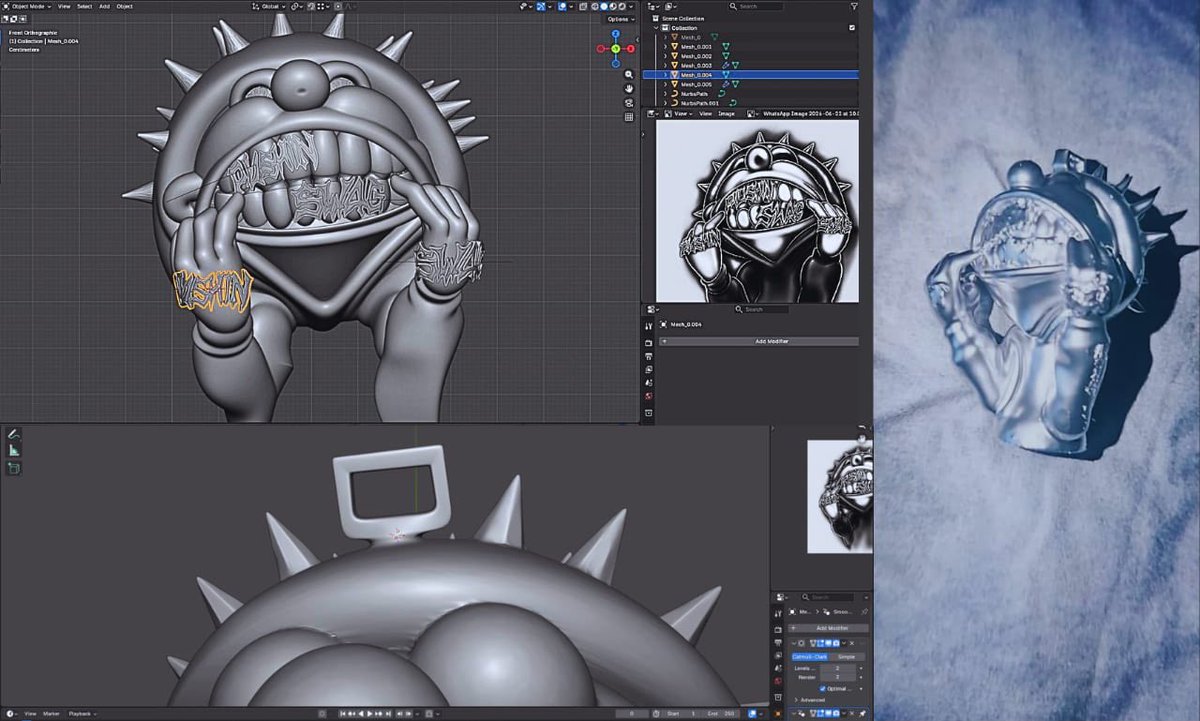
Task: Toggle viewport gizmos in header
Action: 542,6
